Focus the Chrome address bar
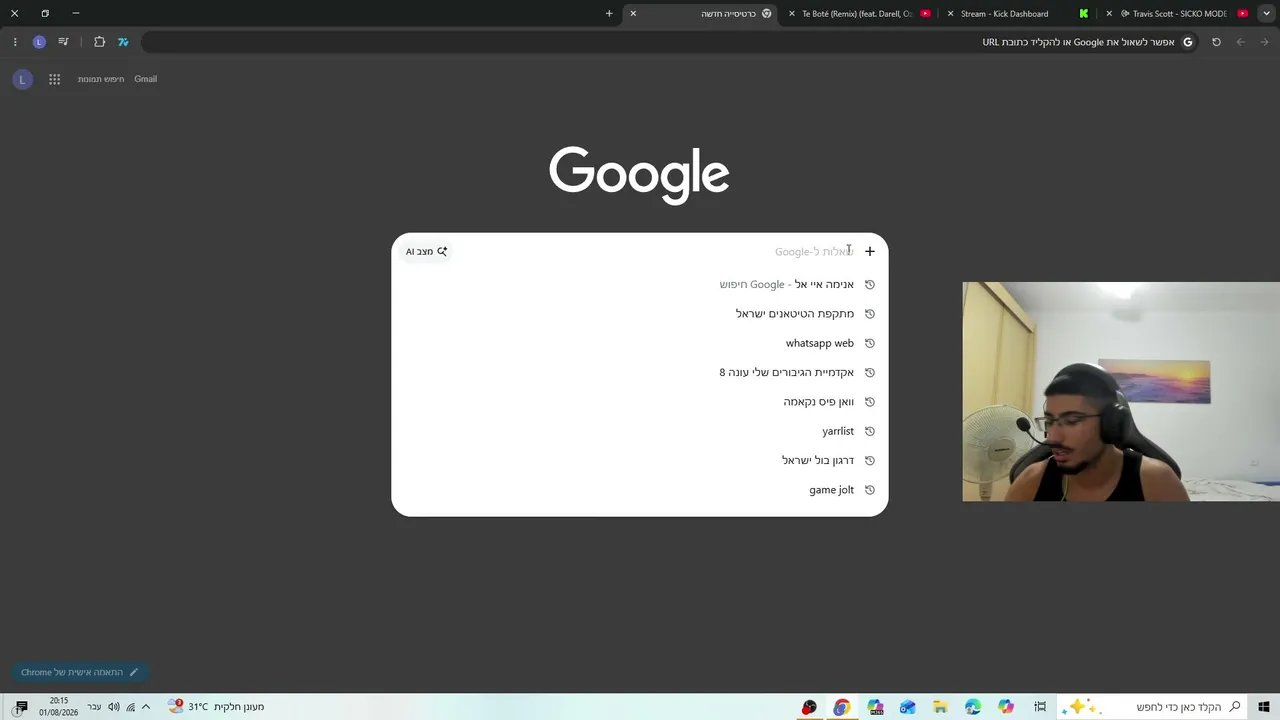Screen dimensions: 1280x720 (x=670, y=42)
